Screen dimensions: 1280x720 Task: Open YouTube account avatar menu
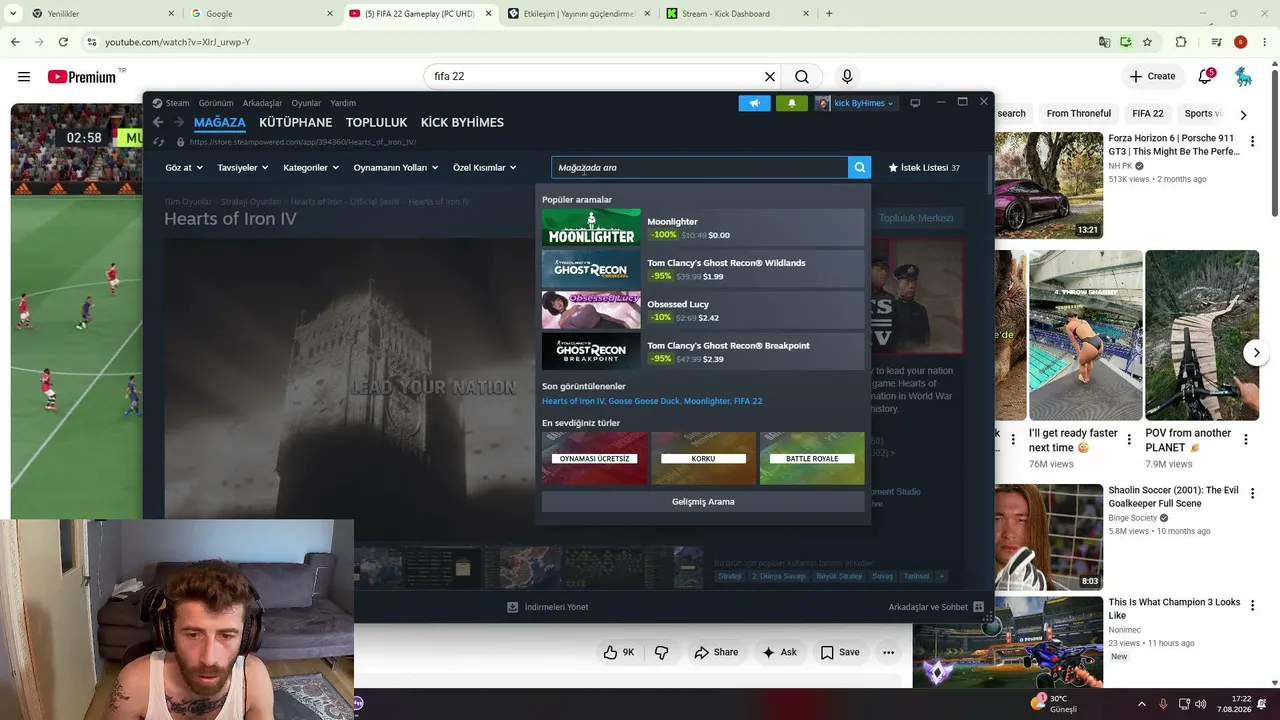(1243, 77)
